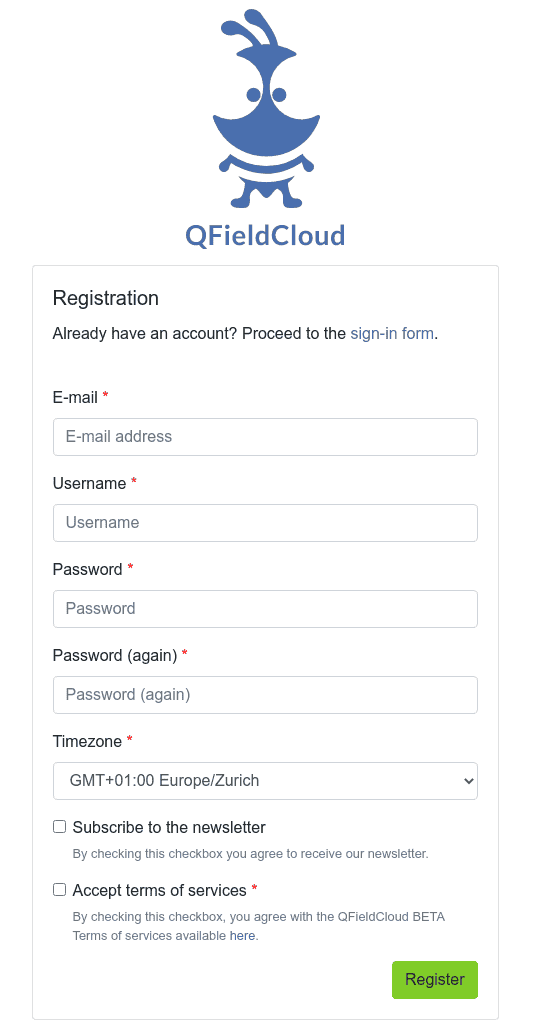Tick the Subscribe to the newsletter checkbox
The height and width of the screenshot is (1036, 539).
59,827
